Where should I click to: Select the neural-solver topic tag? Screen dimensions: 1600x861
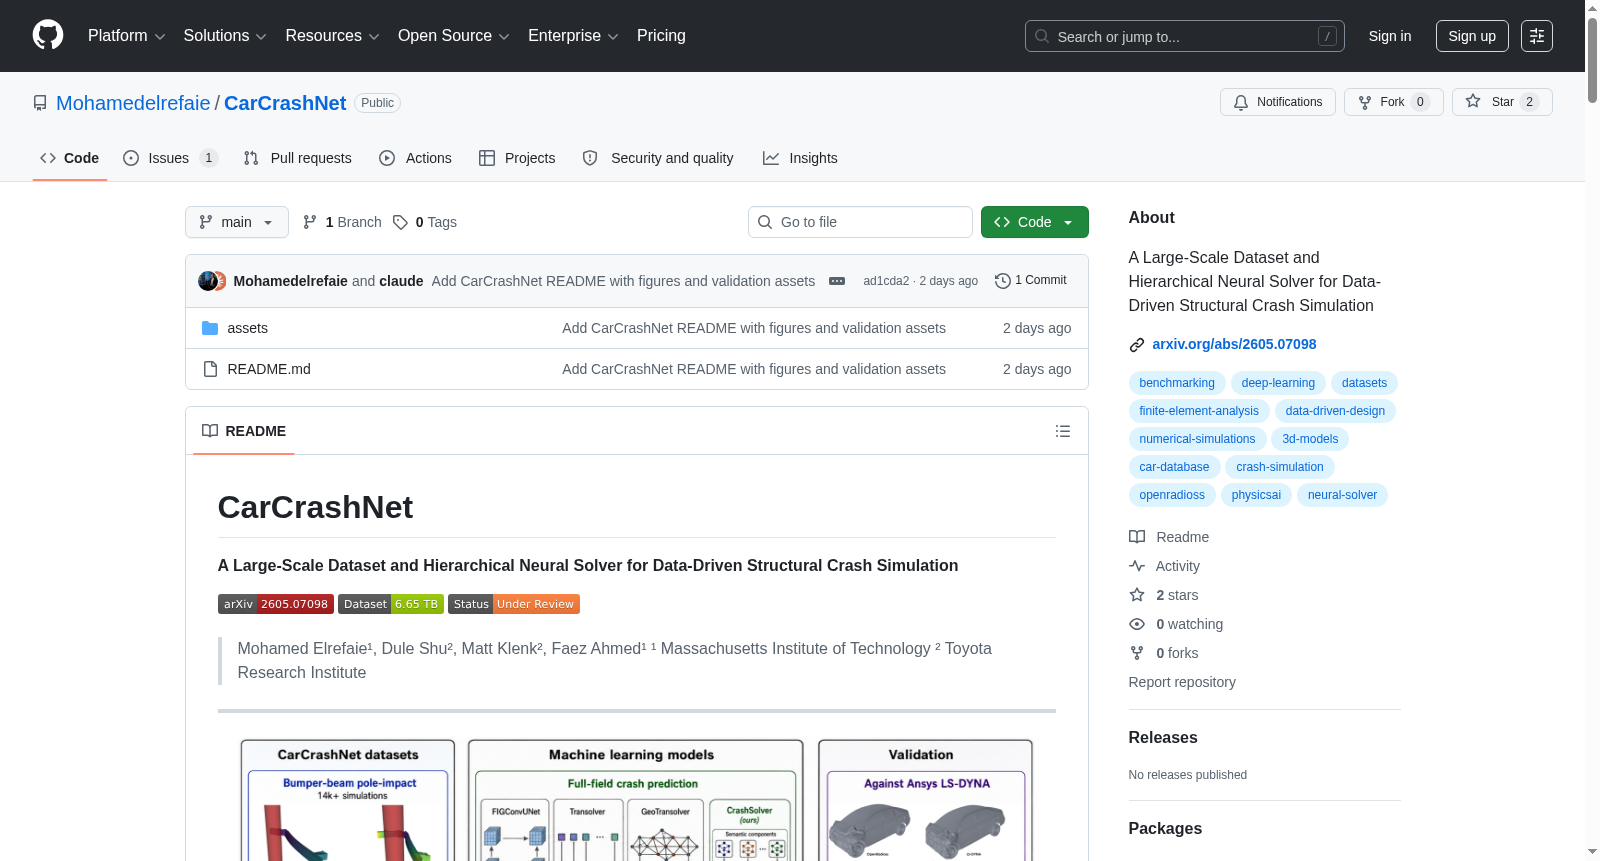[x=1342, y=495]
